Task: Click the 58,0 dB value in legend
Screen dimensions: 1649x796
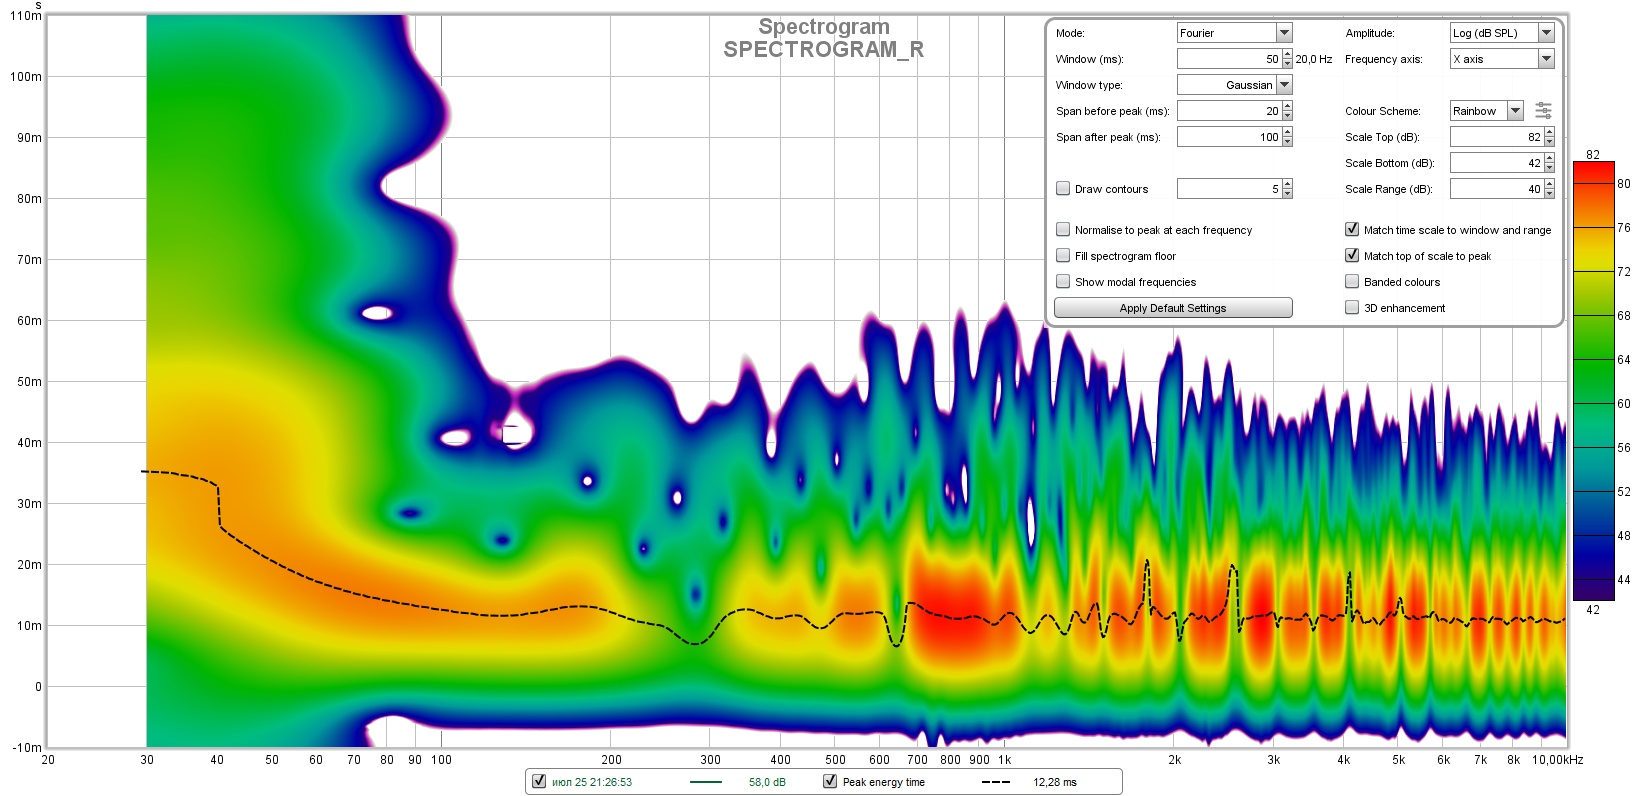Action: coord(767,782)
